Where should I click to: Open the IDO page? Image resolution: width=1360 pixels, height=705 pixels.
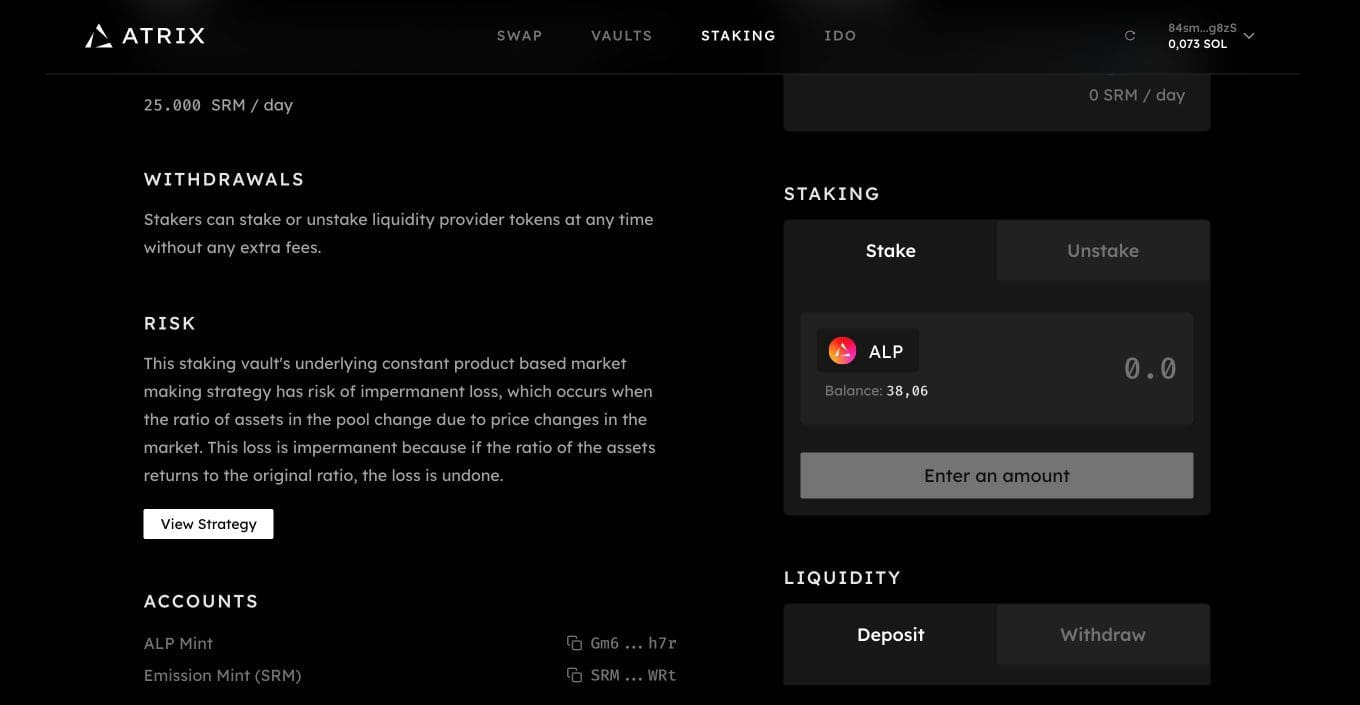(x=840, y=36)
